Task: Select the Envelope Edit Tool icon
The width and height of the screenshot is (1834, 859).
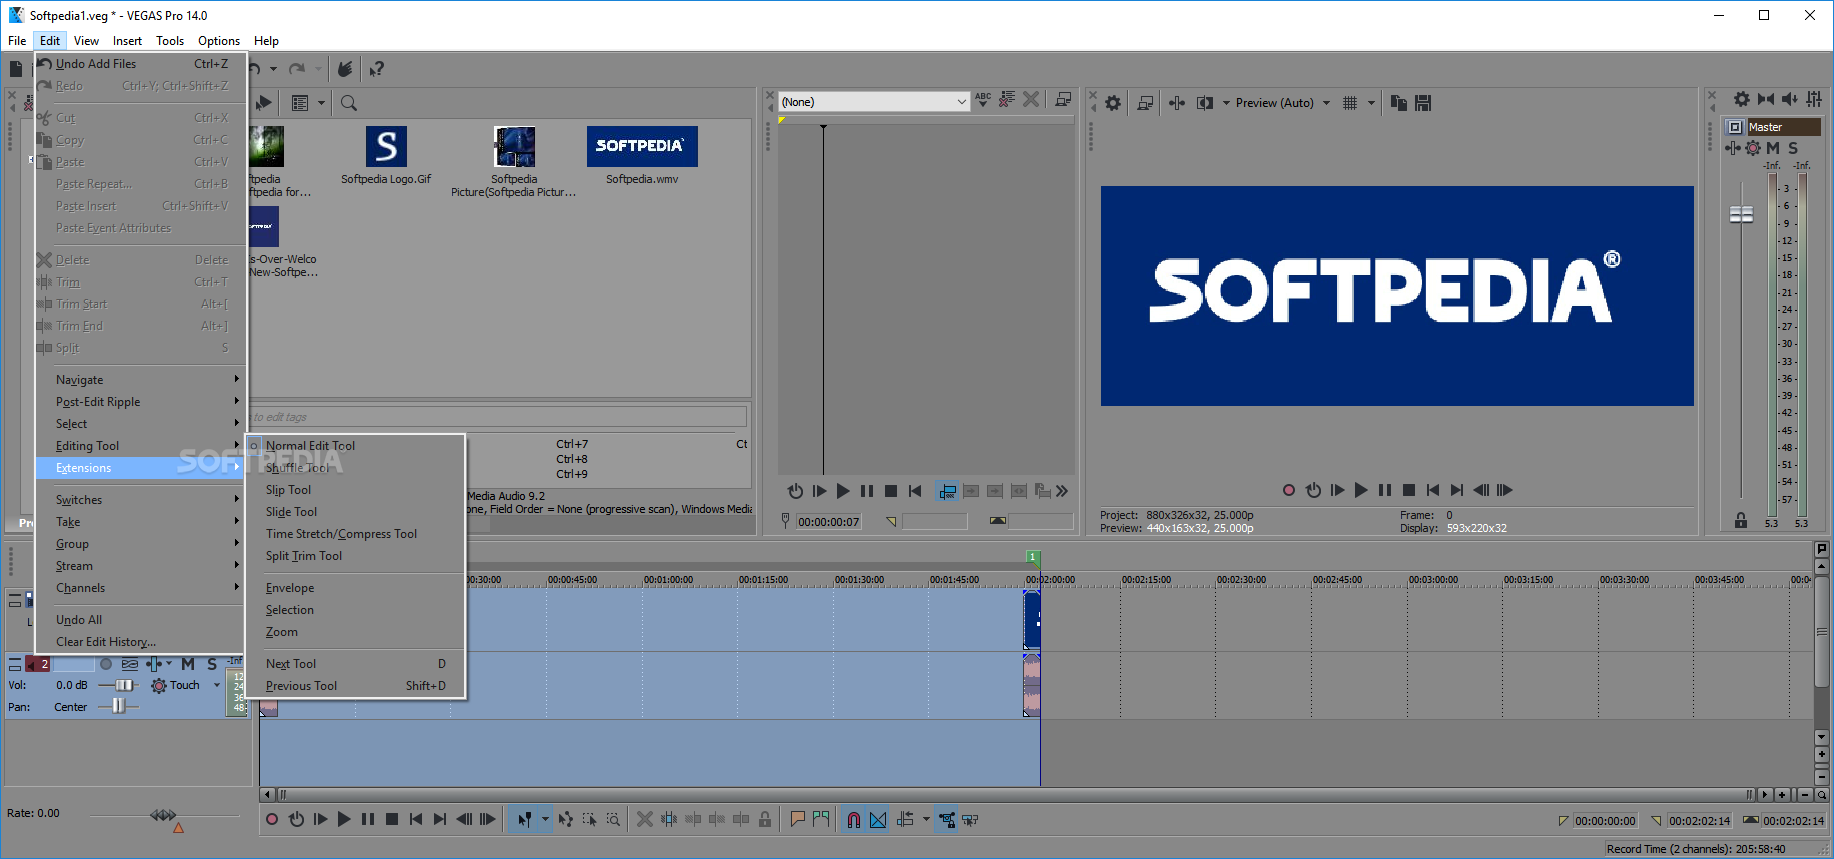Action: (x=566, y=819)
